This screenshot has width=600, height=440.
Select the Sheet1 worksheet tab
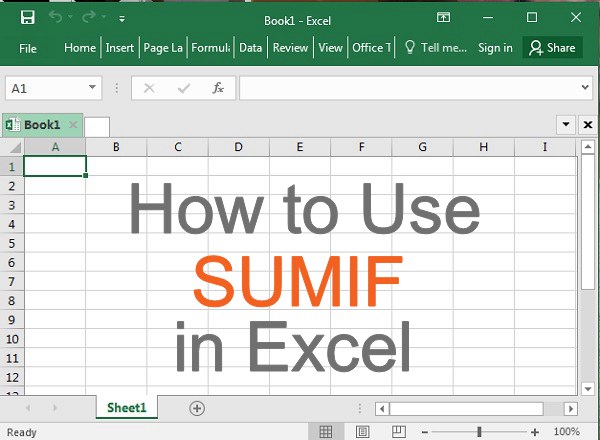coord(127,408)
